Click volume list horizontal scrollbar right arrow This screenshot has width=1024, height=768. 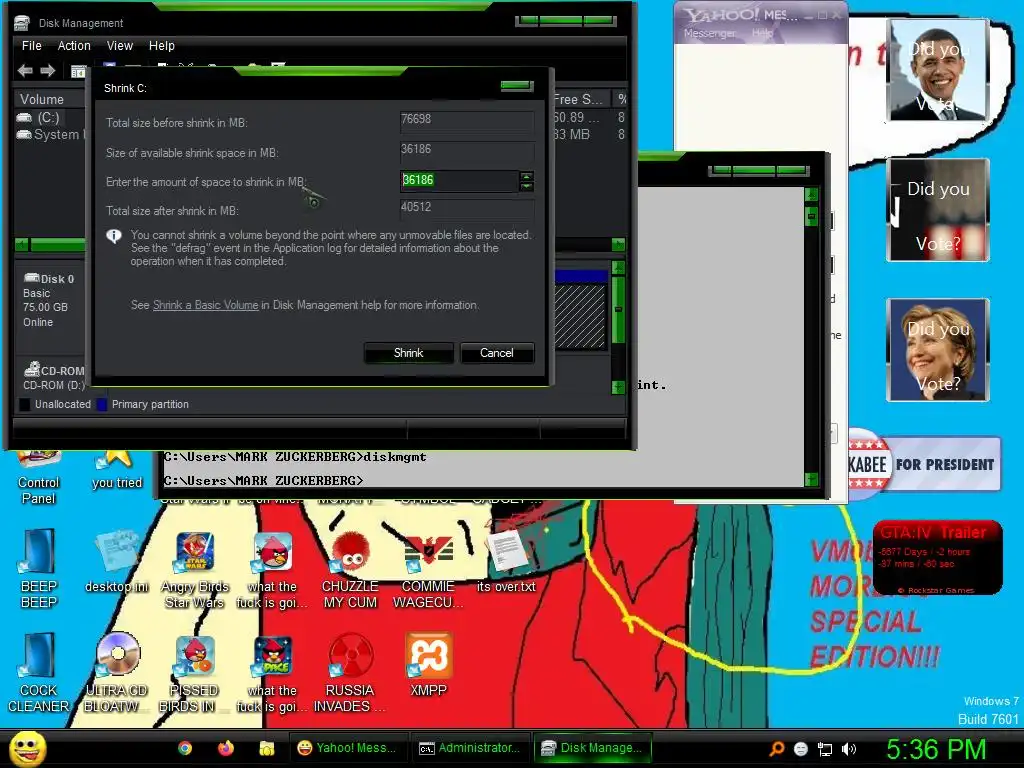[618, 245]
